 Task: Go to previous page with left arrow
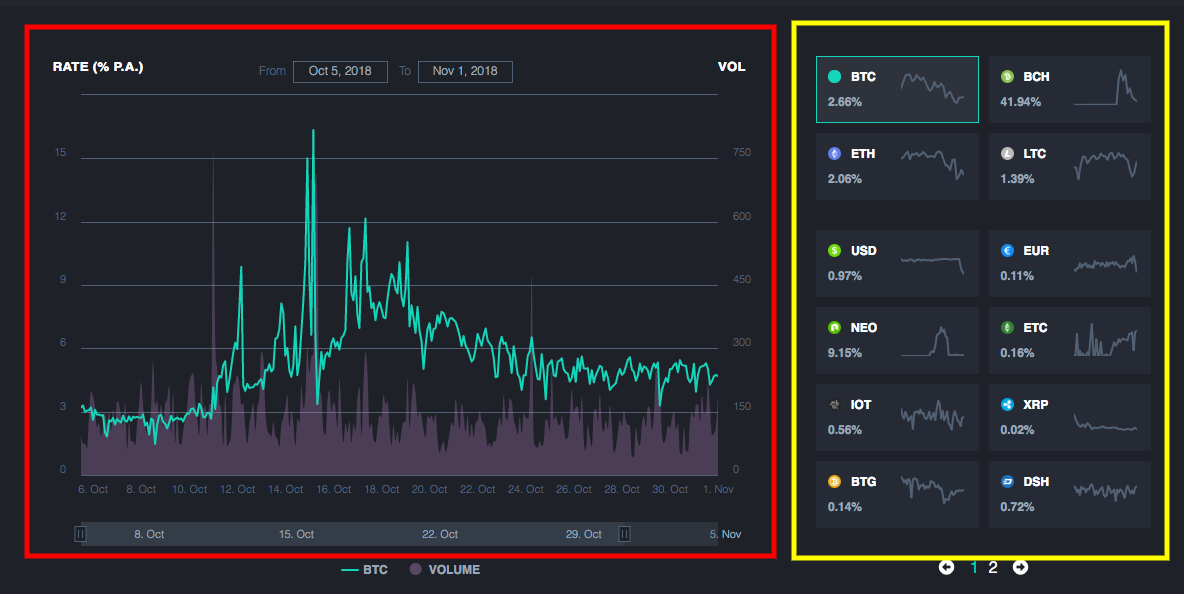click(946, 567)
